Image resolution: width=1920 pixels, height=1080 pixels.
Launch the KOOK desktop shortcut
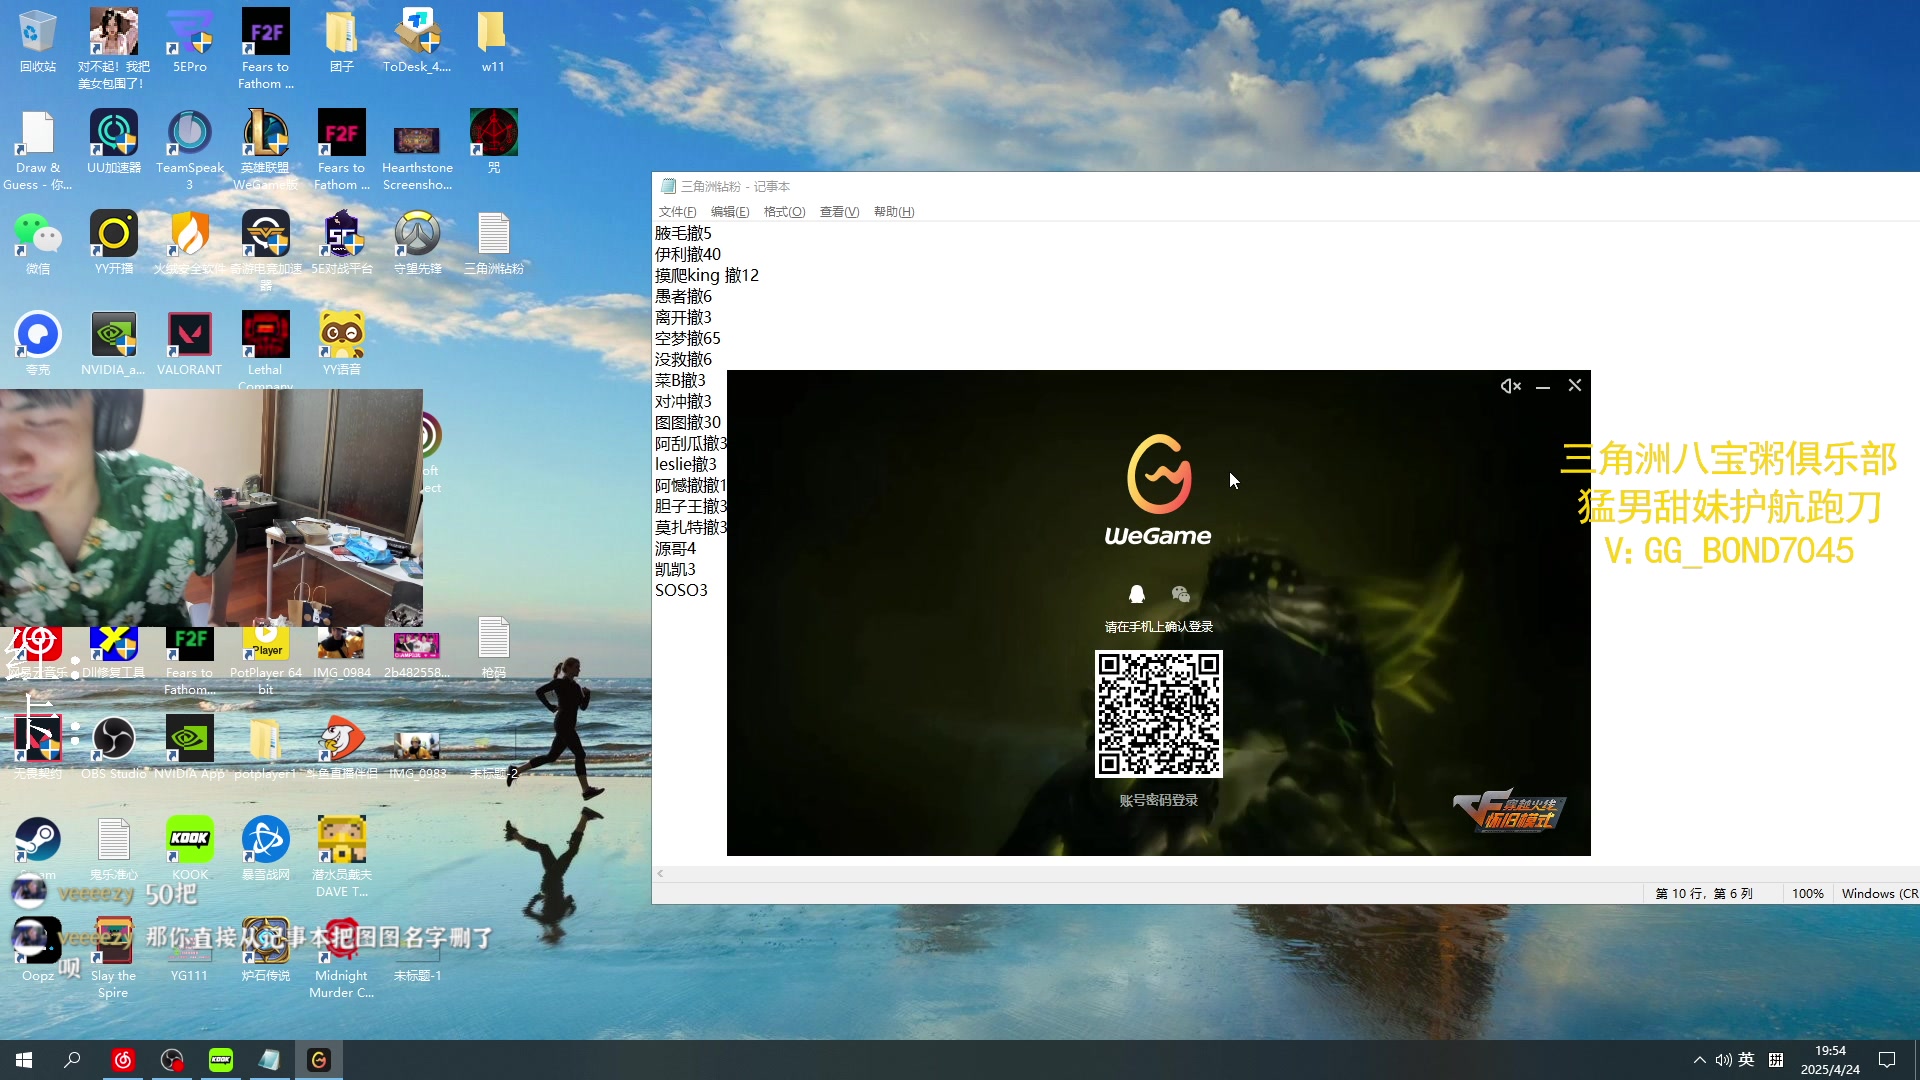pos(190,849)
